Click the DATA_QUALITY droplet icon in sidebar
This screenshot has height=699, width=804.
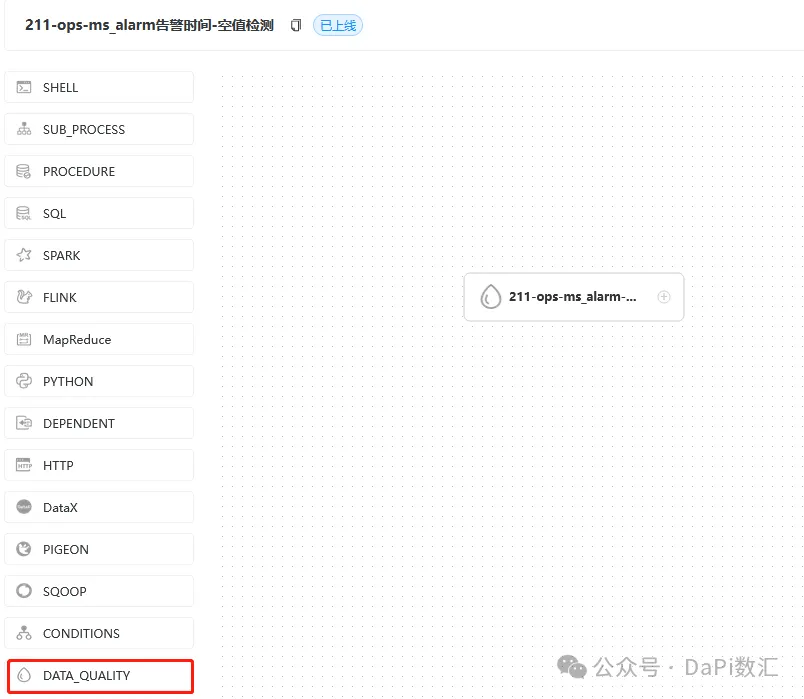[24, 675]
